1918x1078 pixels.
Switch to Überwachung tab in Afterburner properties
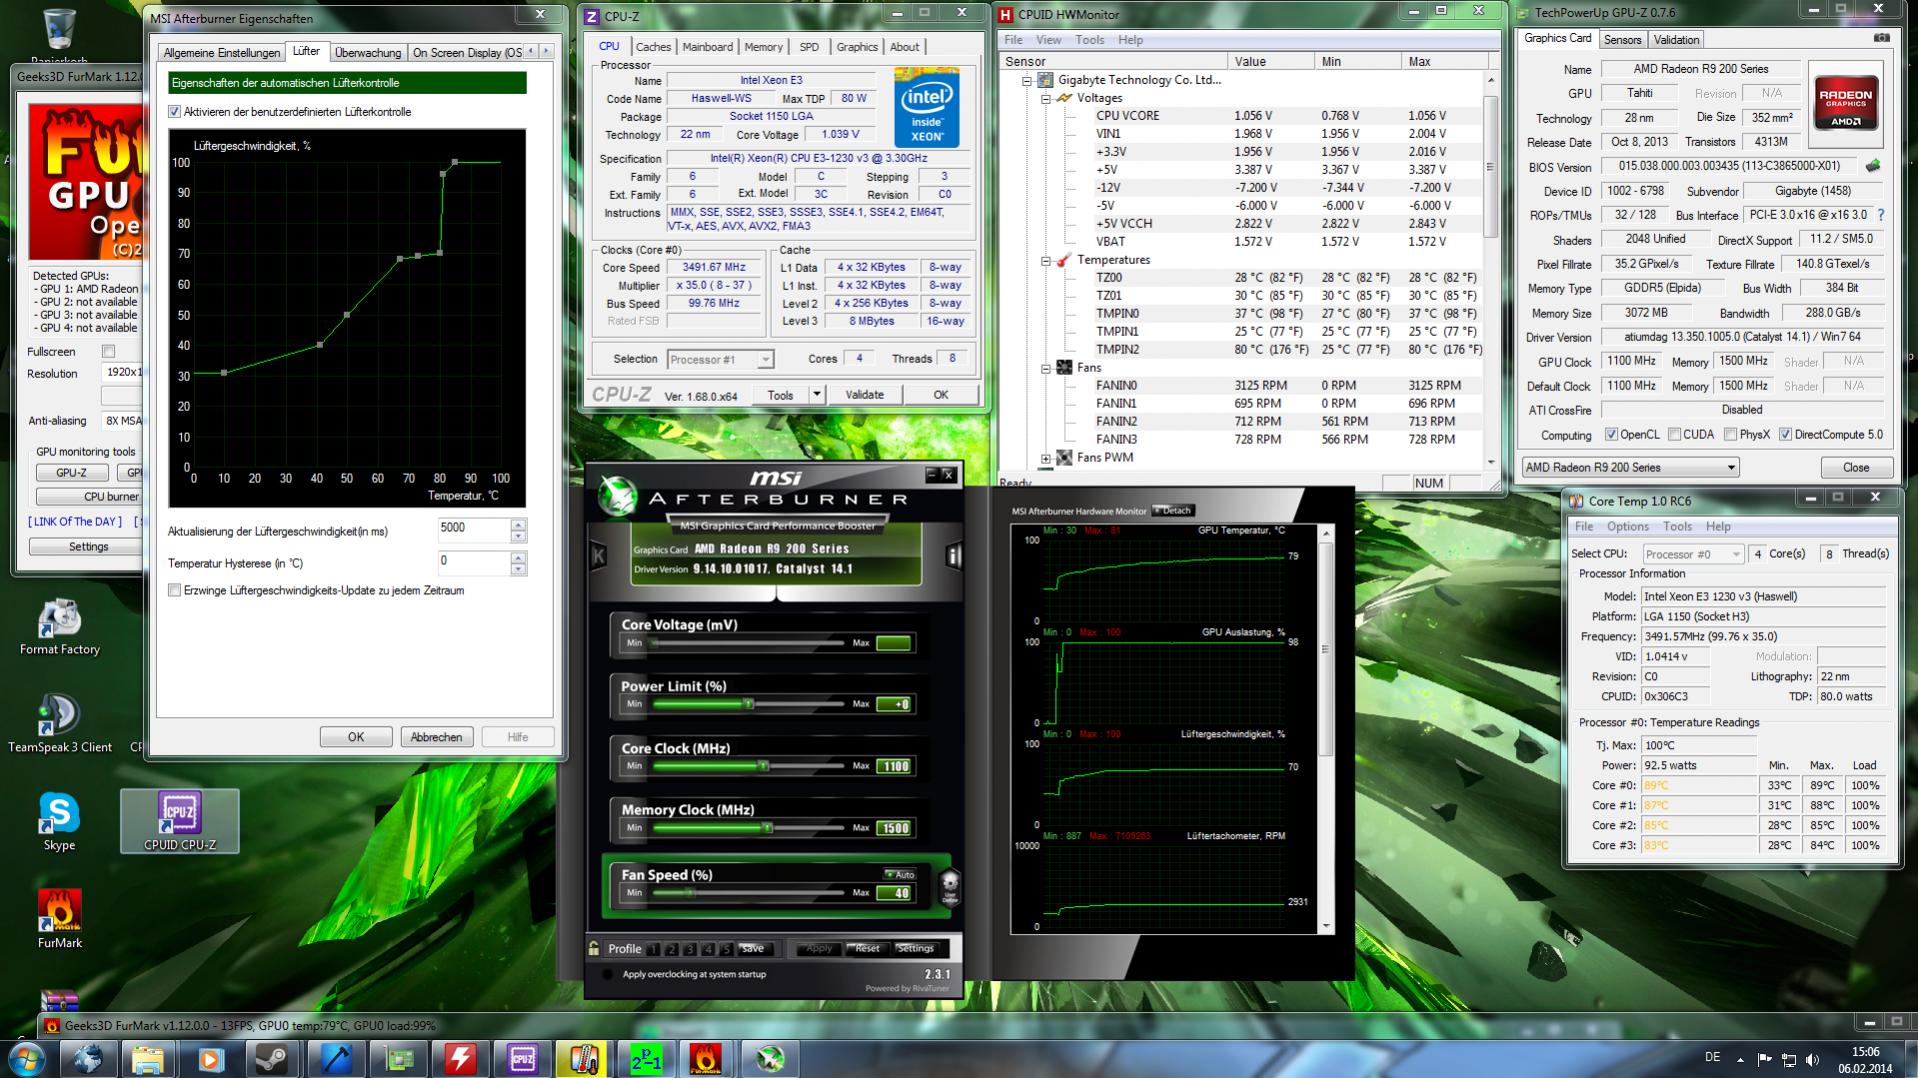pyautogui.click(x=368, y=53)
